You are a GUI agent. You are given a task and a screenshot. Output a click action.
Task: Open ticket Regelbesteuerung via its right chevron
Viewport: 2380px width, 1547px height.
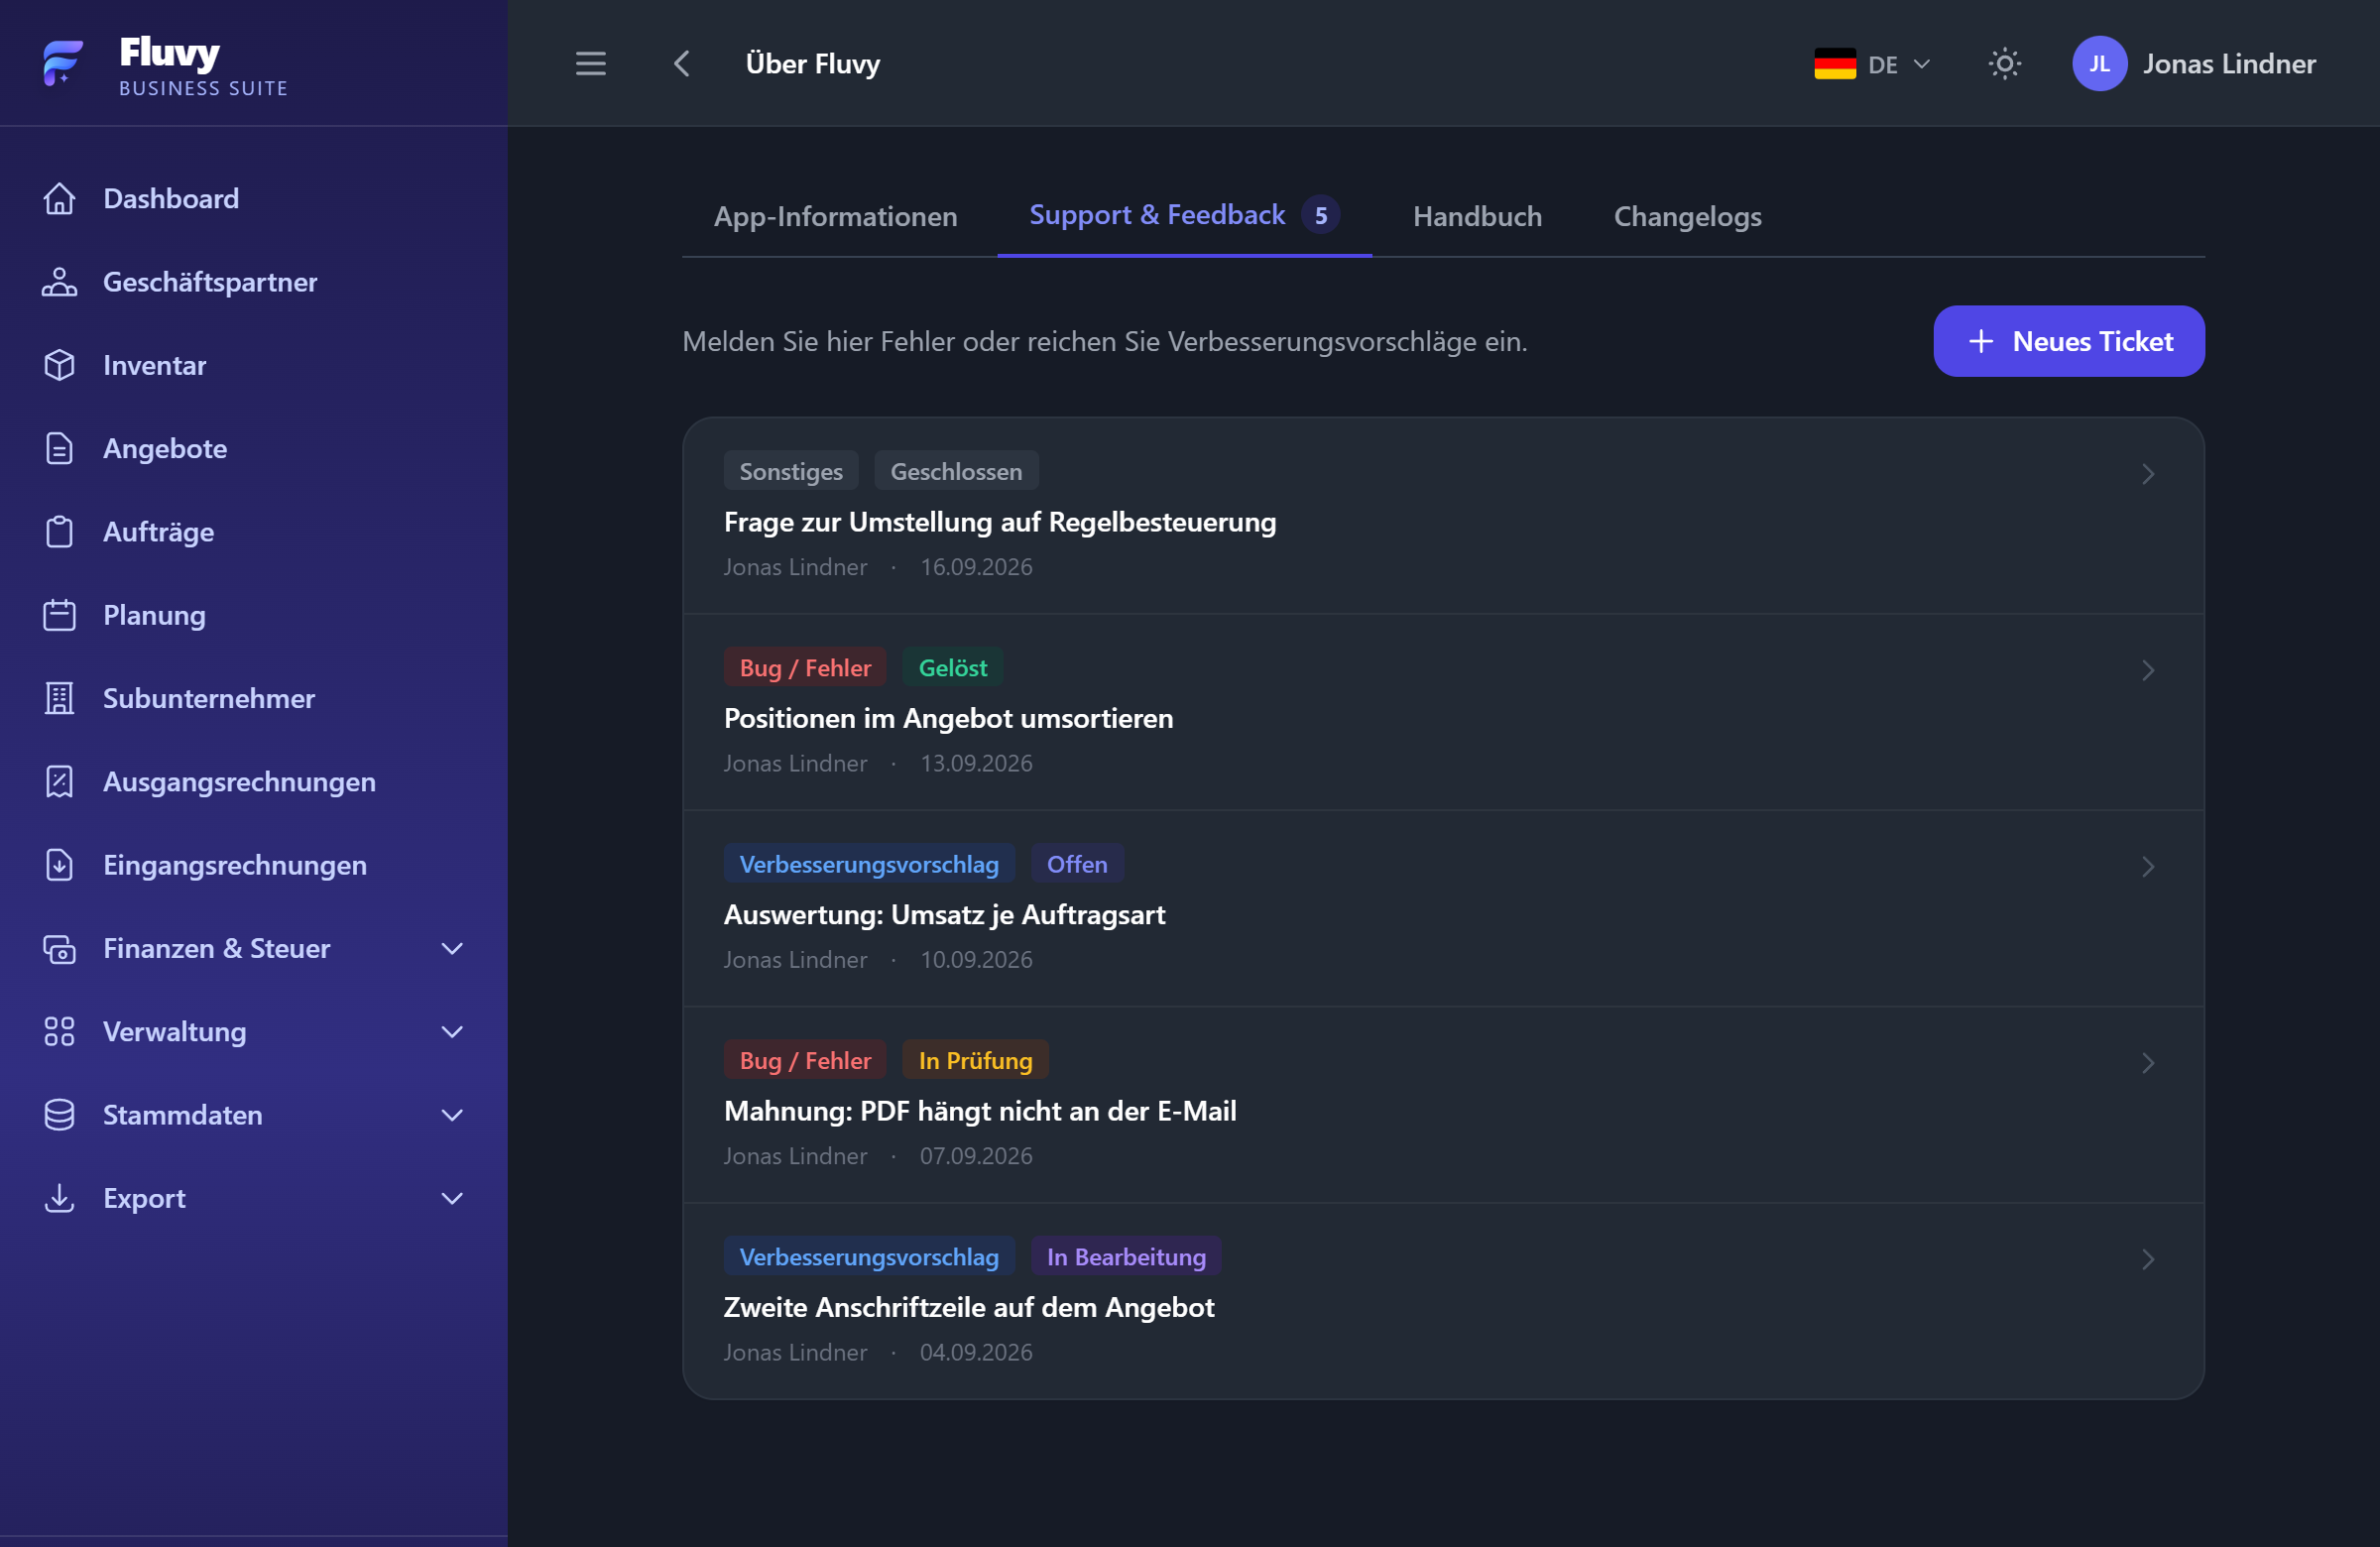[2147, 474]
